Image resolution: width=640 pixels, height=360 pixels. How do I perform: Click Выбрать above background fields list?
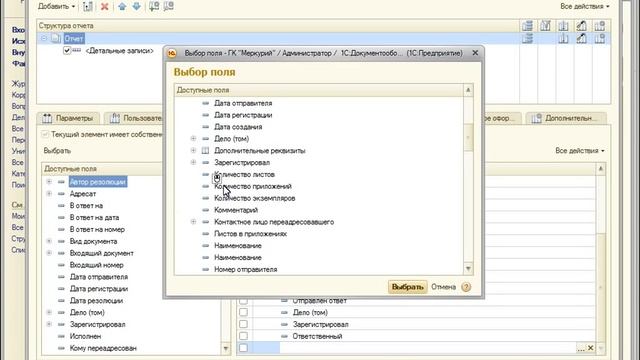[57, 151]
